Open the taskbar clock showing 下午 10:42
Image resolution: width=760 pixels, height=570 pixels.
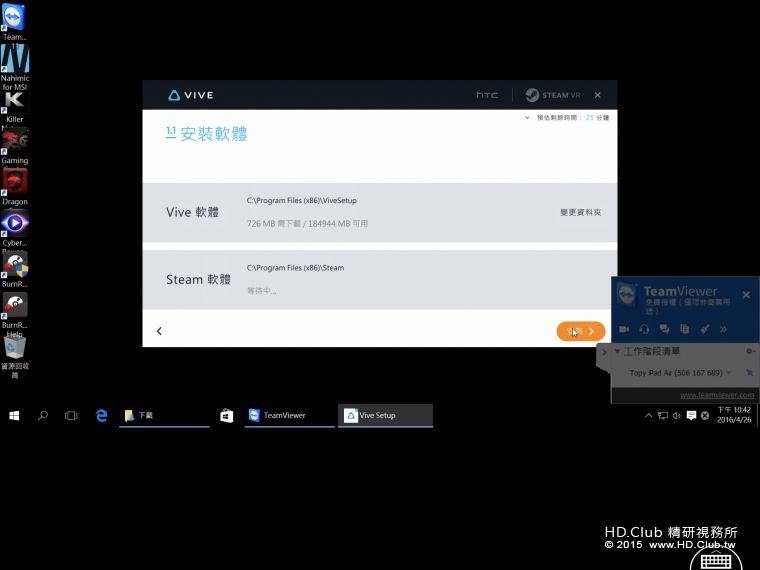[734, 415]
